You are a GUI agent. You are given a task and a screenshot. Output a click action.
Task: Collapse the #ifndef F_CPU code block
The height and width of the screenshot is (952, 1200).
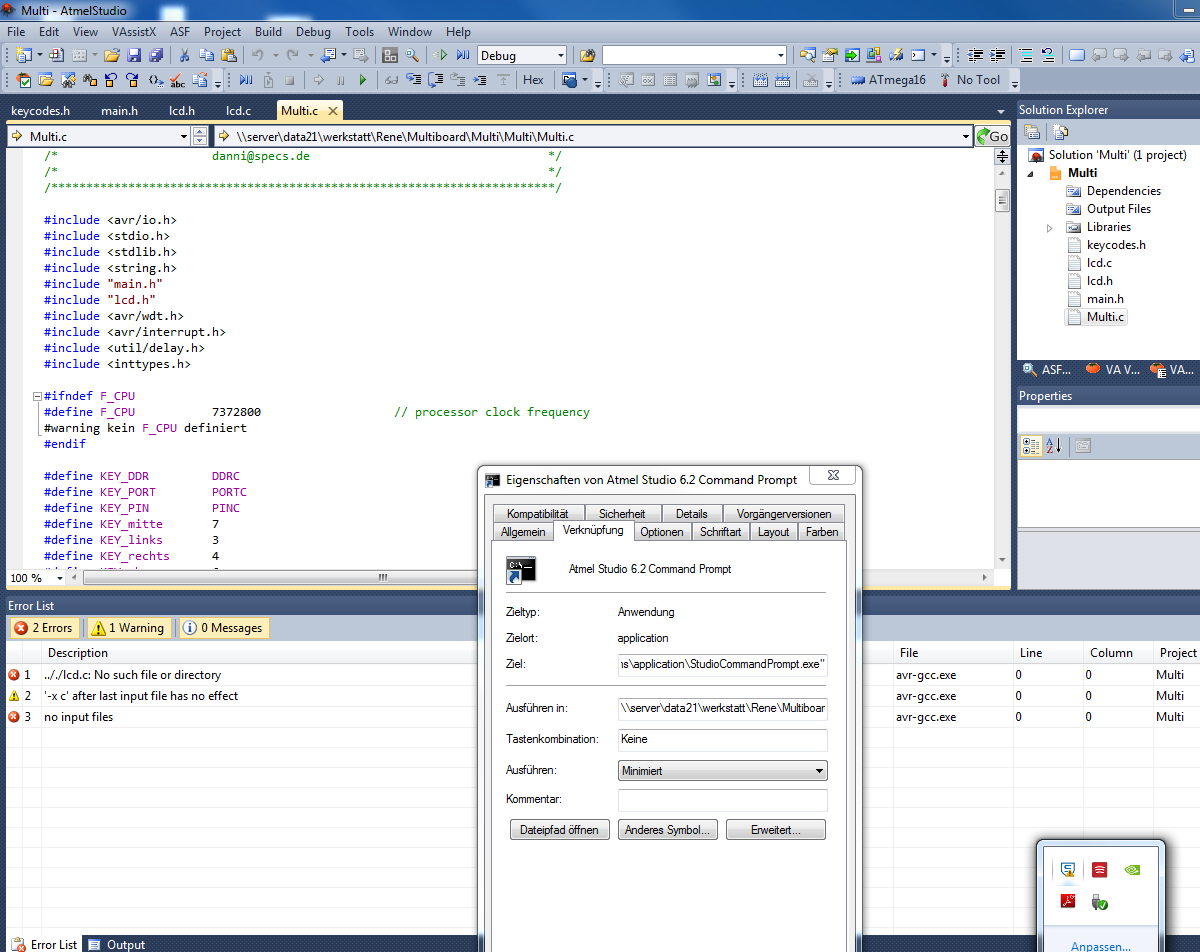pyautogui.click(x=37, y=396)
